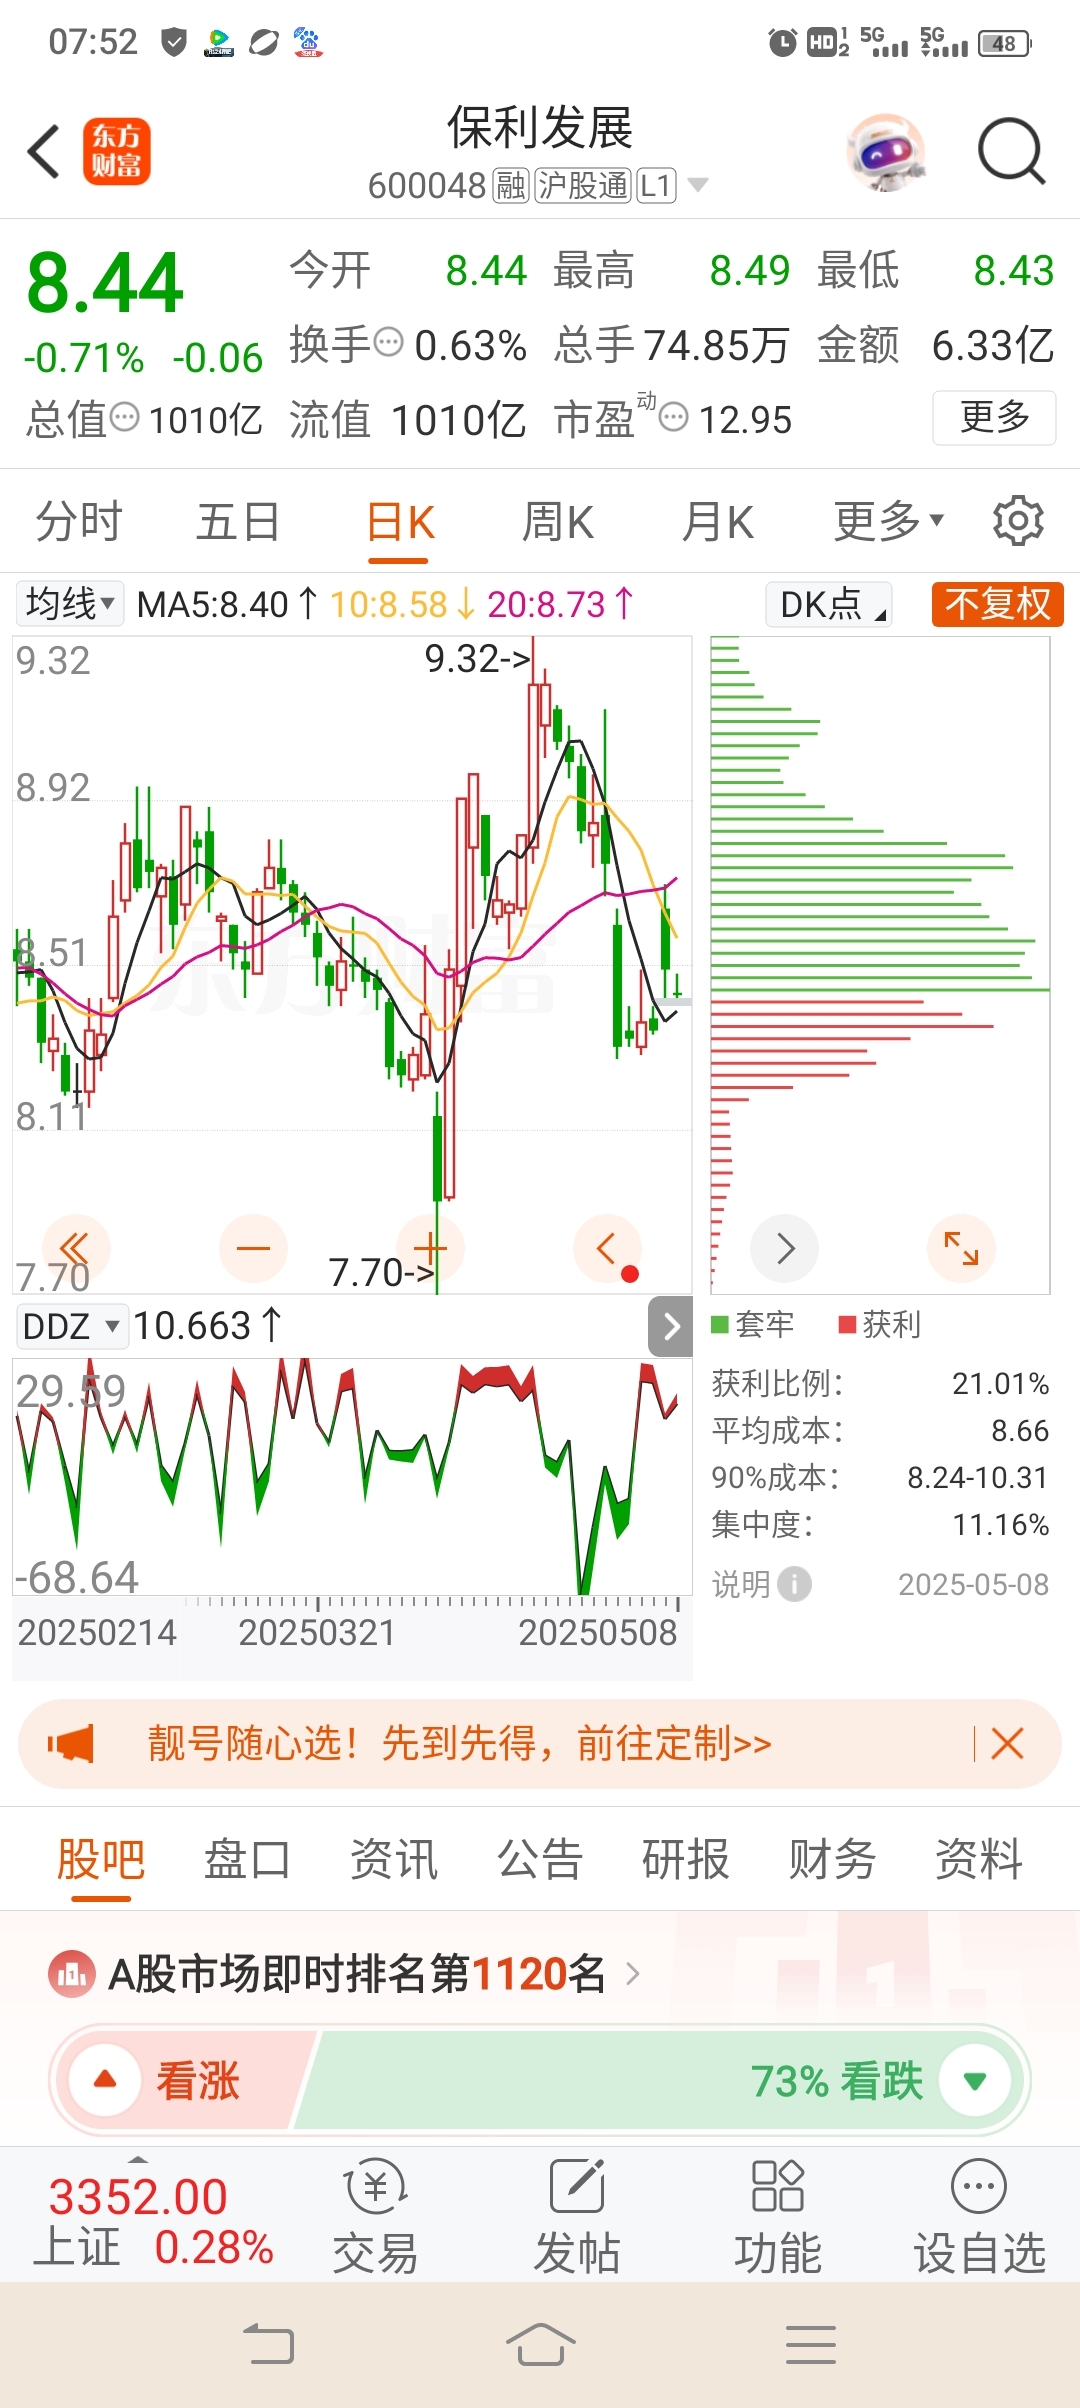Image resolution: width=1080 pixels, height=2408 pixels.
Task: Open 资料 tab
Action: [979, 1860]
